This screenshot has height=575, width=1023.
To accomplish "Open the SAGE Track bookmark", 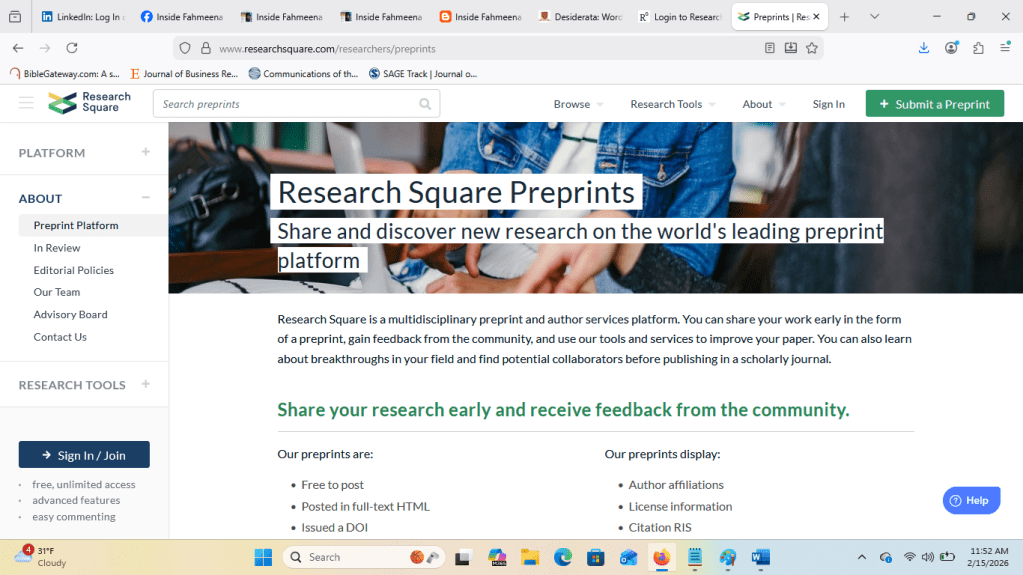I will point(423,74).
